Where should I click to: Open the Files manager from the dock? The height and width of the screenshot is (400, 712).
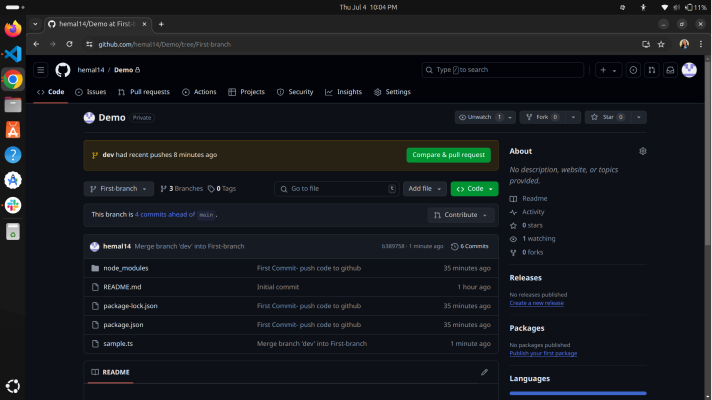pyautogui.click(x=13, y=104)
